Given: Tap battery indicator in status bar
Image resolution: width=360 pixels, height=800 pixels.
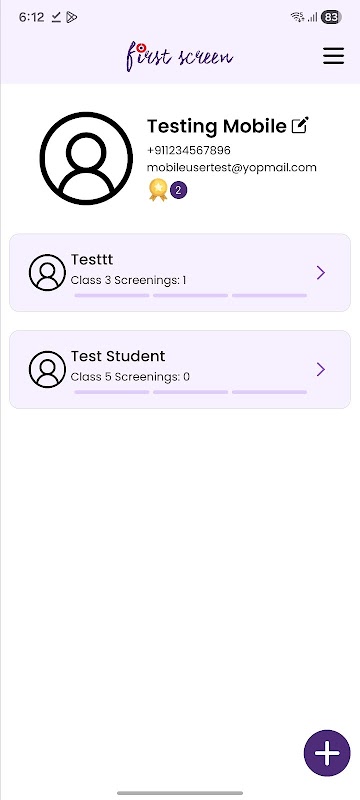Looking at the screenshot, I should click(331, 17).
